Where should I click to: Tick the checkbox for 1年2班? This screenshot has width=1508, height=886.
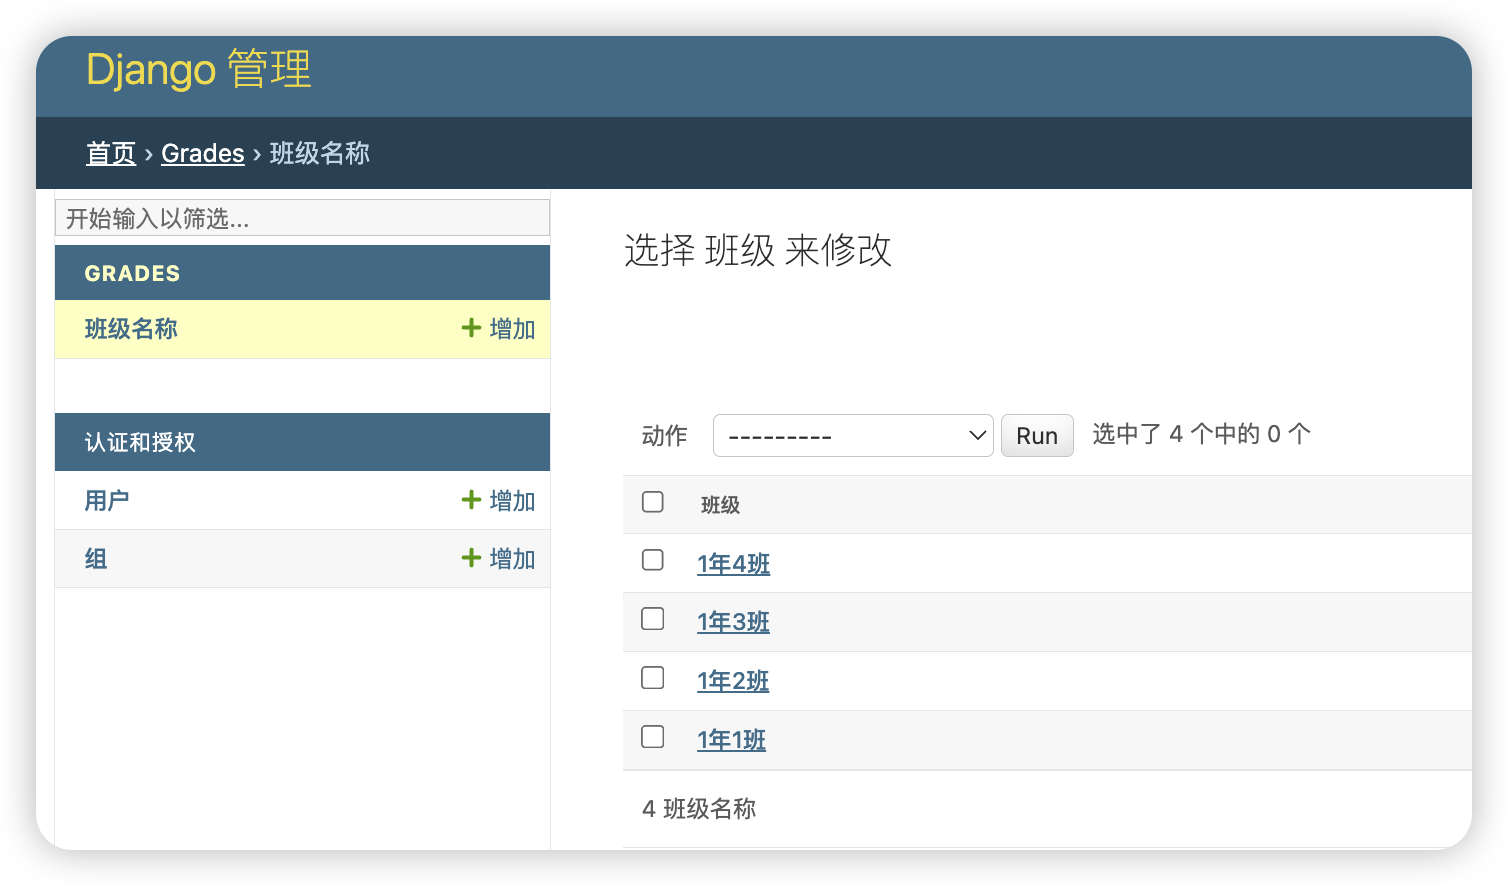point(653,678)
